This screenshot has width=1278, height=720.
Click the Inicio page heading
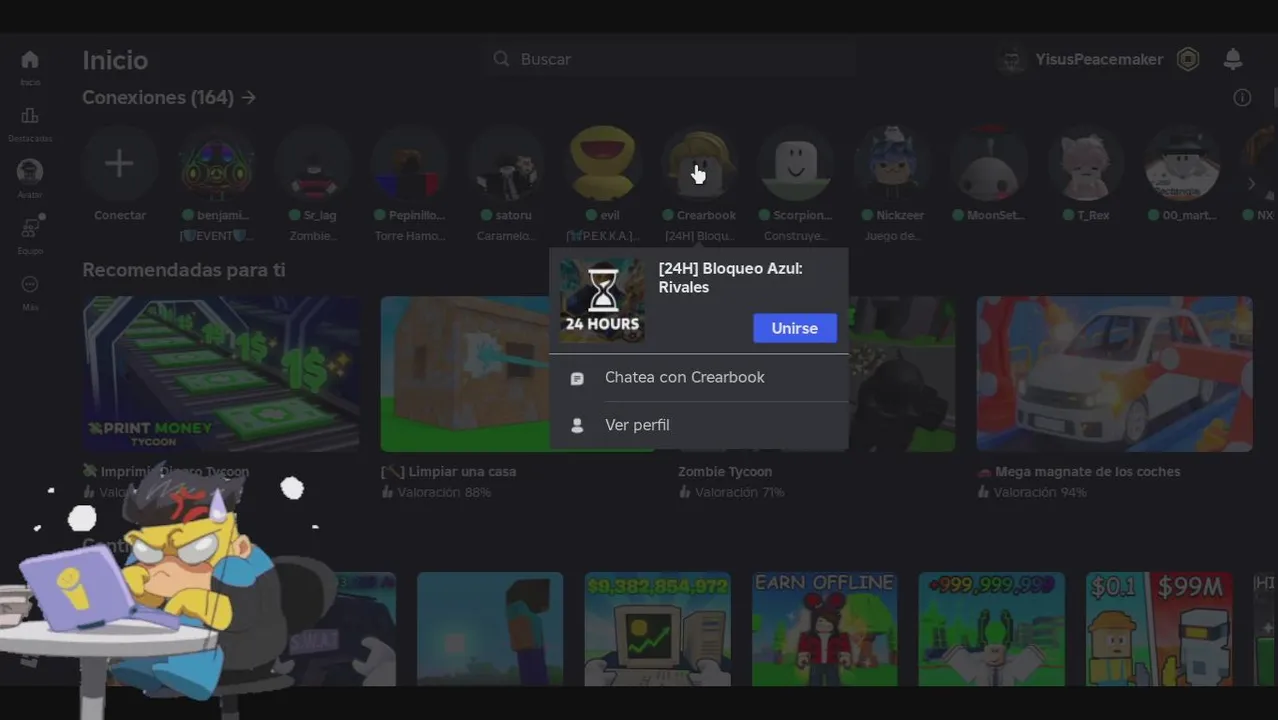point(115,60)
